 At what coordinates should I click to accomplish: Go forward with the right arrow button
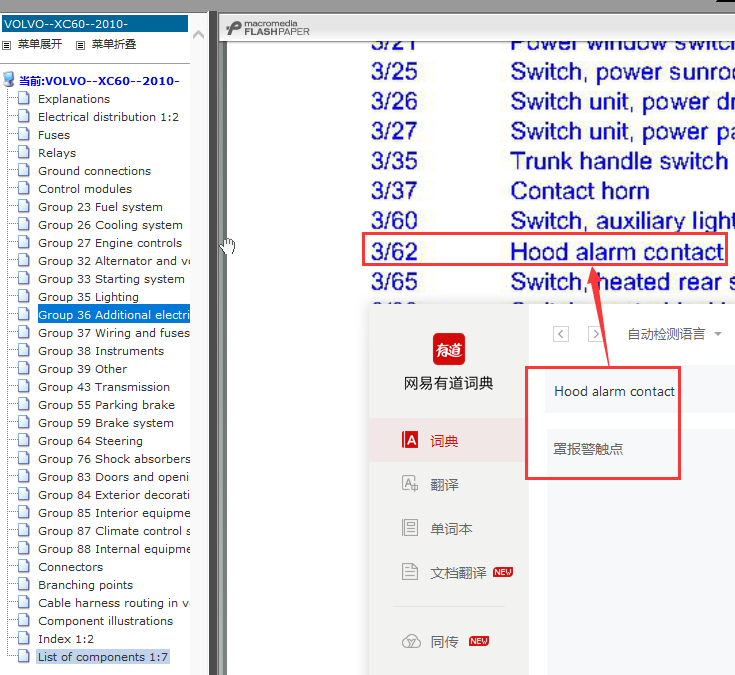(595, 334)
